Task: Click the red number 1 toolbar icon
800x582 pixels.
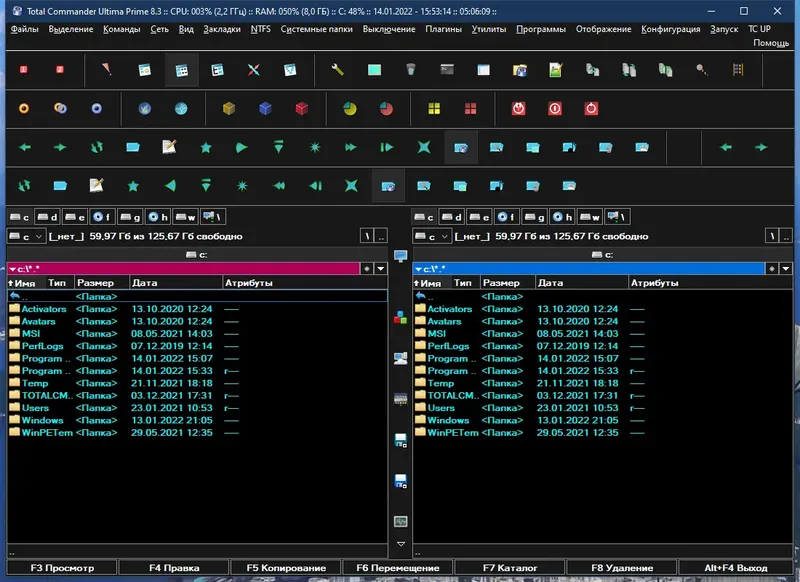Action: pyautogui.click(x=23, y=70)
